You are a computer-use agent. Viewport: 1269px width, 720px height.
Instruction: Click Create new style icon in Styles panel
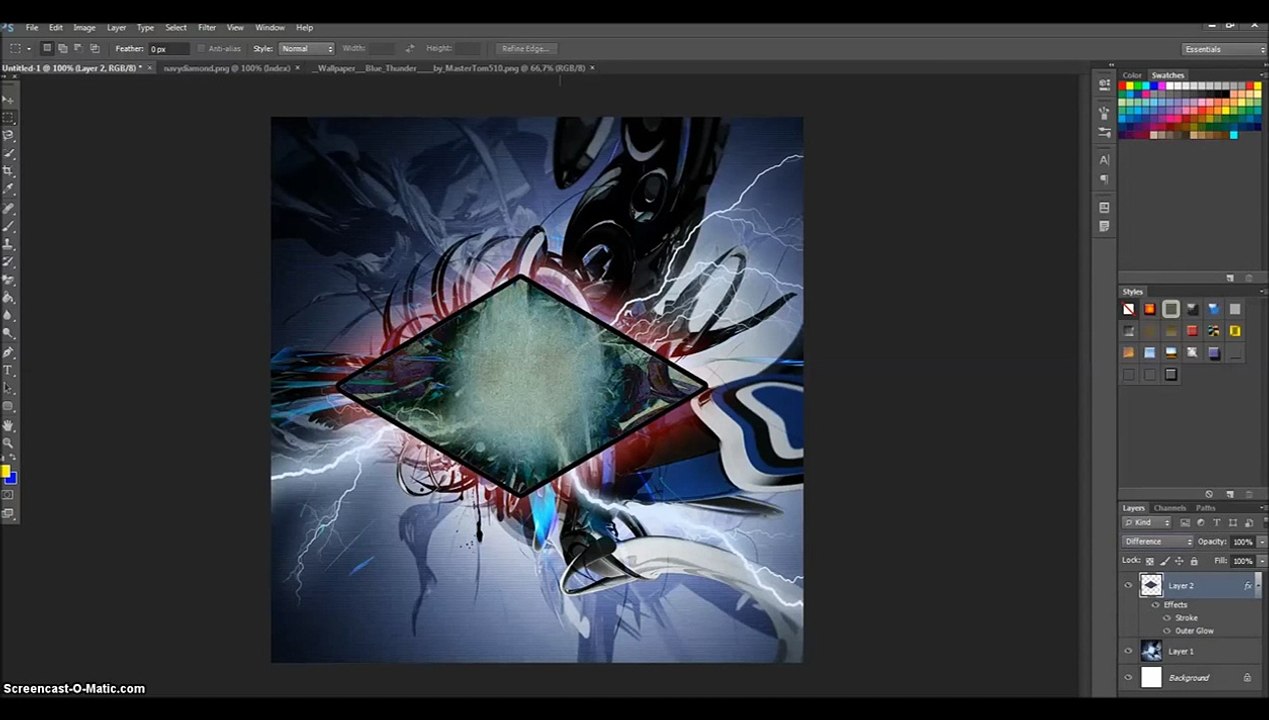click(x=1230, y=494)
